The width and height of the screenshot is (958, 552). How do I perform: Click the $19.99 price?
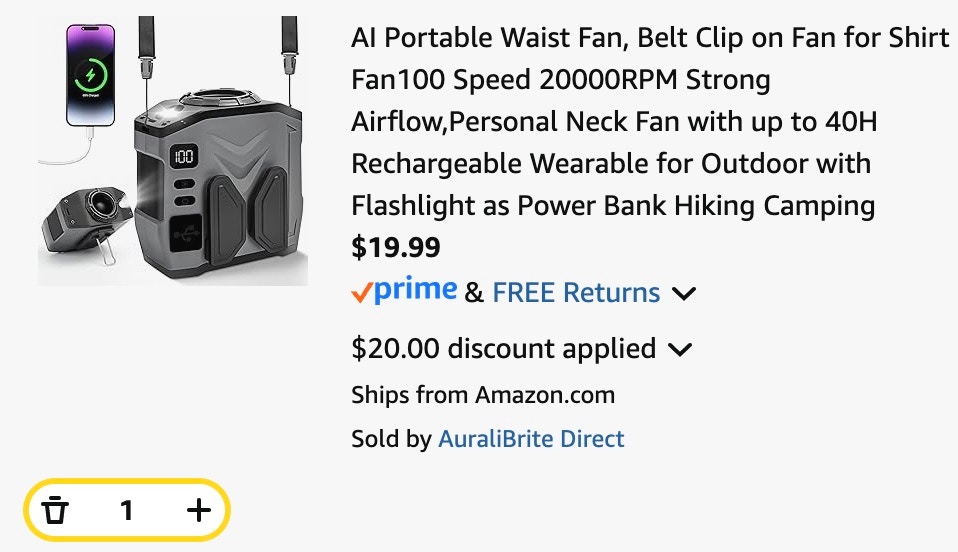[x=396, y=247]
